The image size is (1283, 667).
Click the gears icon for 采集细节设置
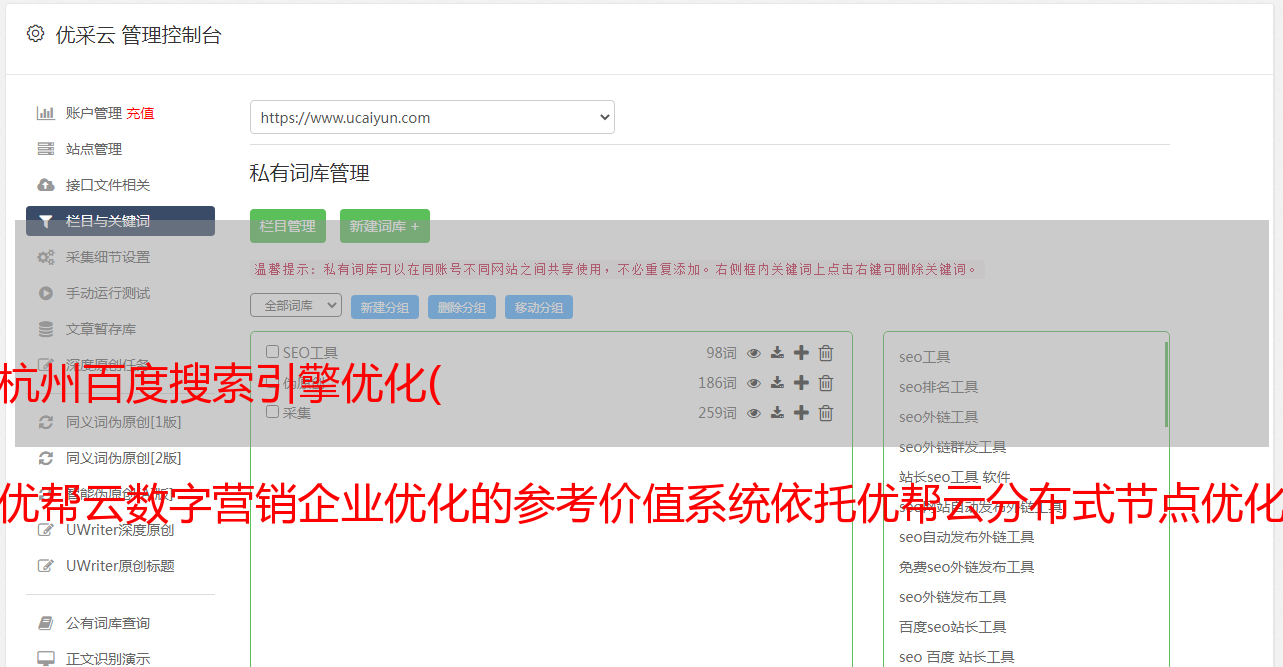click(46, 257)
